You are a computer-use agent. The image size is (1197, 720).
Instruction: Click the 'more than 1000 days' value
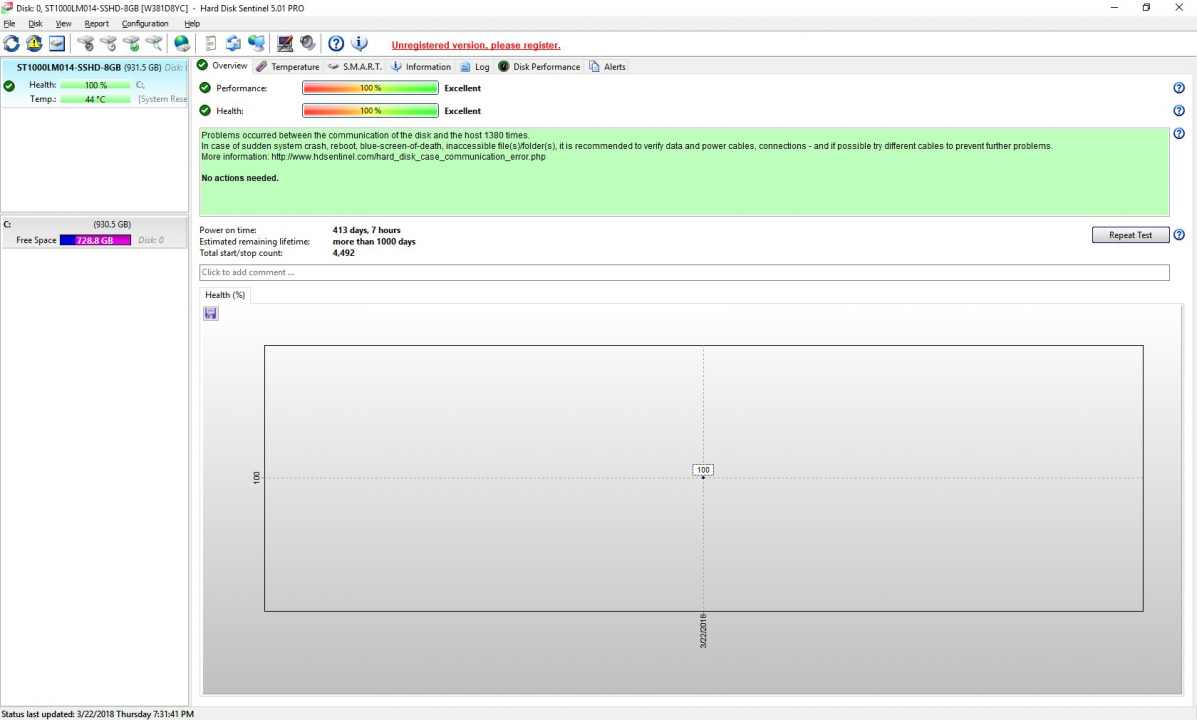point(374,241)
